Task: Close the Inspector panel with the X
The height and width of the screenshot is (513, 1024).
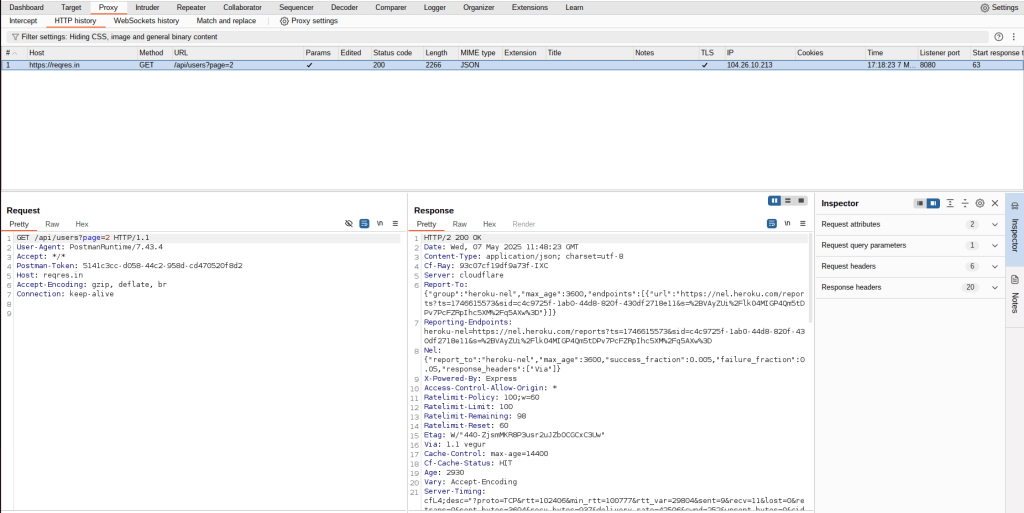Action: click(x=995, y=203)
